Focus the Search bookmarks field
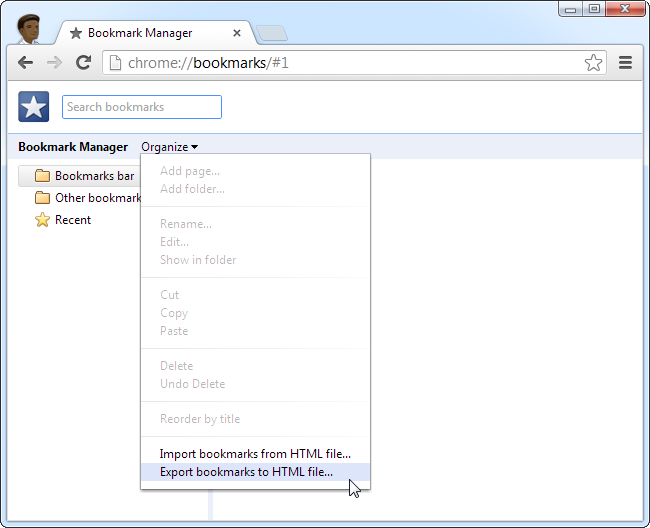Viewport: 650px width, 528px height. click(142, 107)
